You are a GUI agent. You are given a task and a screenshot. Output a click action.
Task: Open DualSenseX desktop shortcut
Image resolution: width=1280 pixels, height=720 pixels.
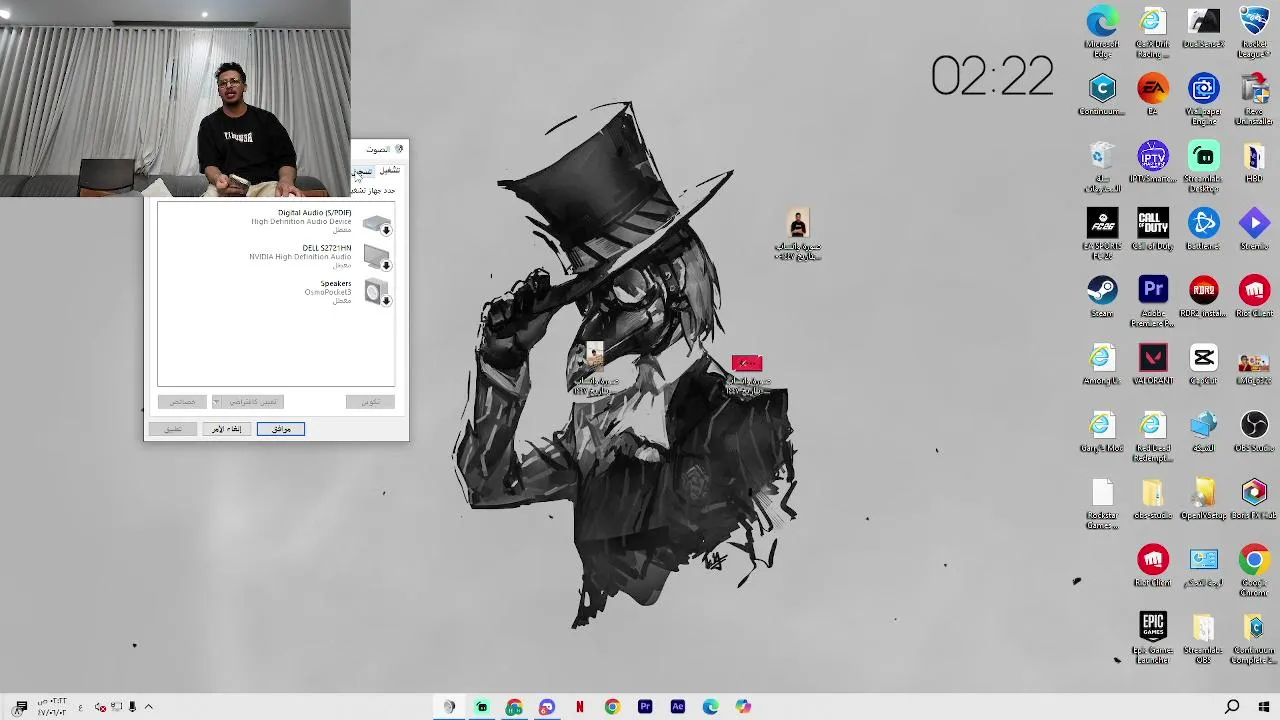click(x=1203, y=28)
